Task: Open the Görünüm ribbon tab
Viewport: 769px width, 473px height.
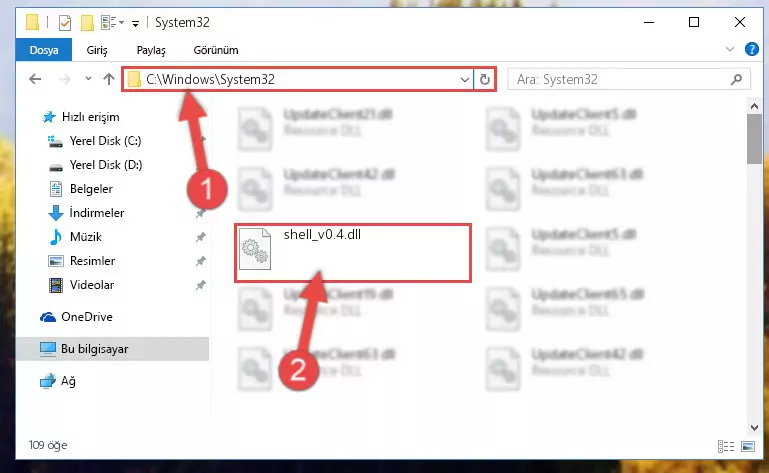Action: tap(216, 50)
